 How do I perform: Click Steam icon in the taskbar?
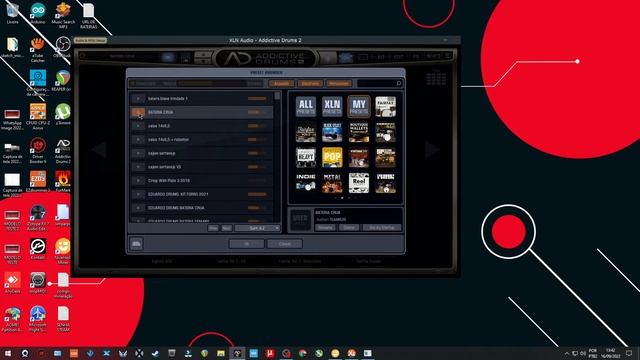coord(156,353)
